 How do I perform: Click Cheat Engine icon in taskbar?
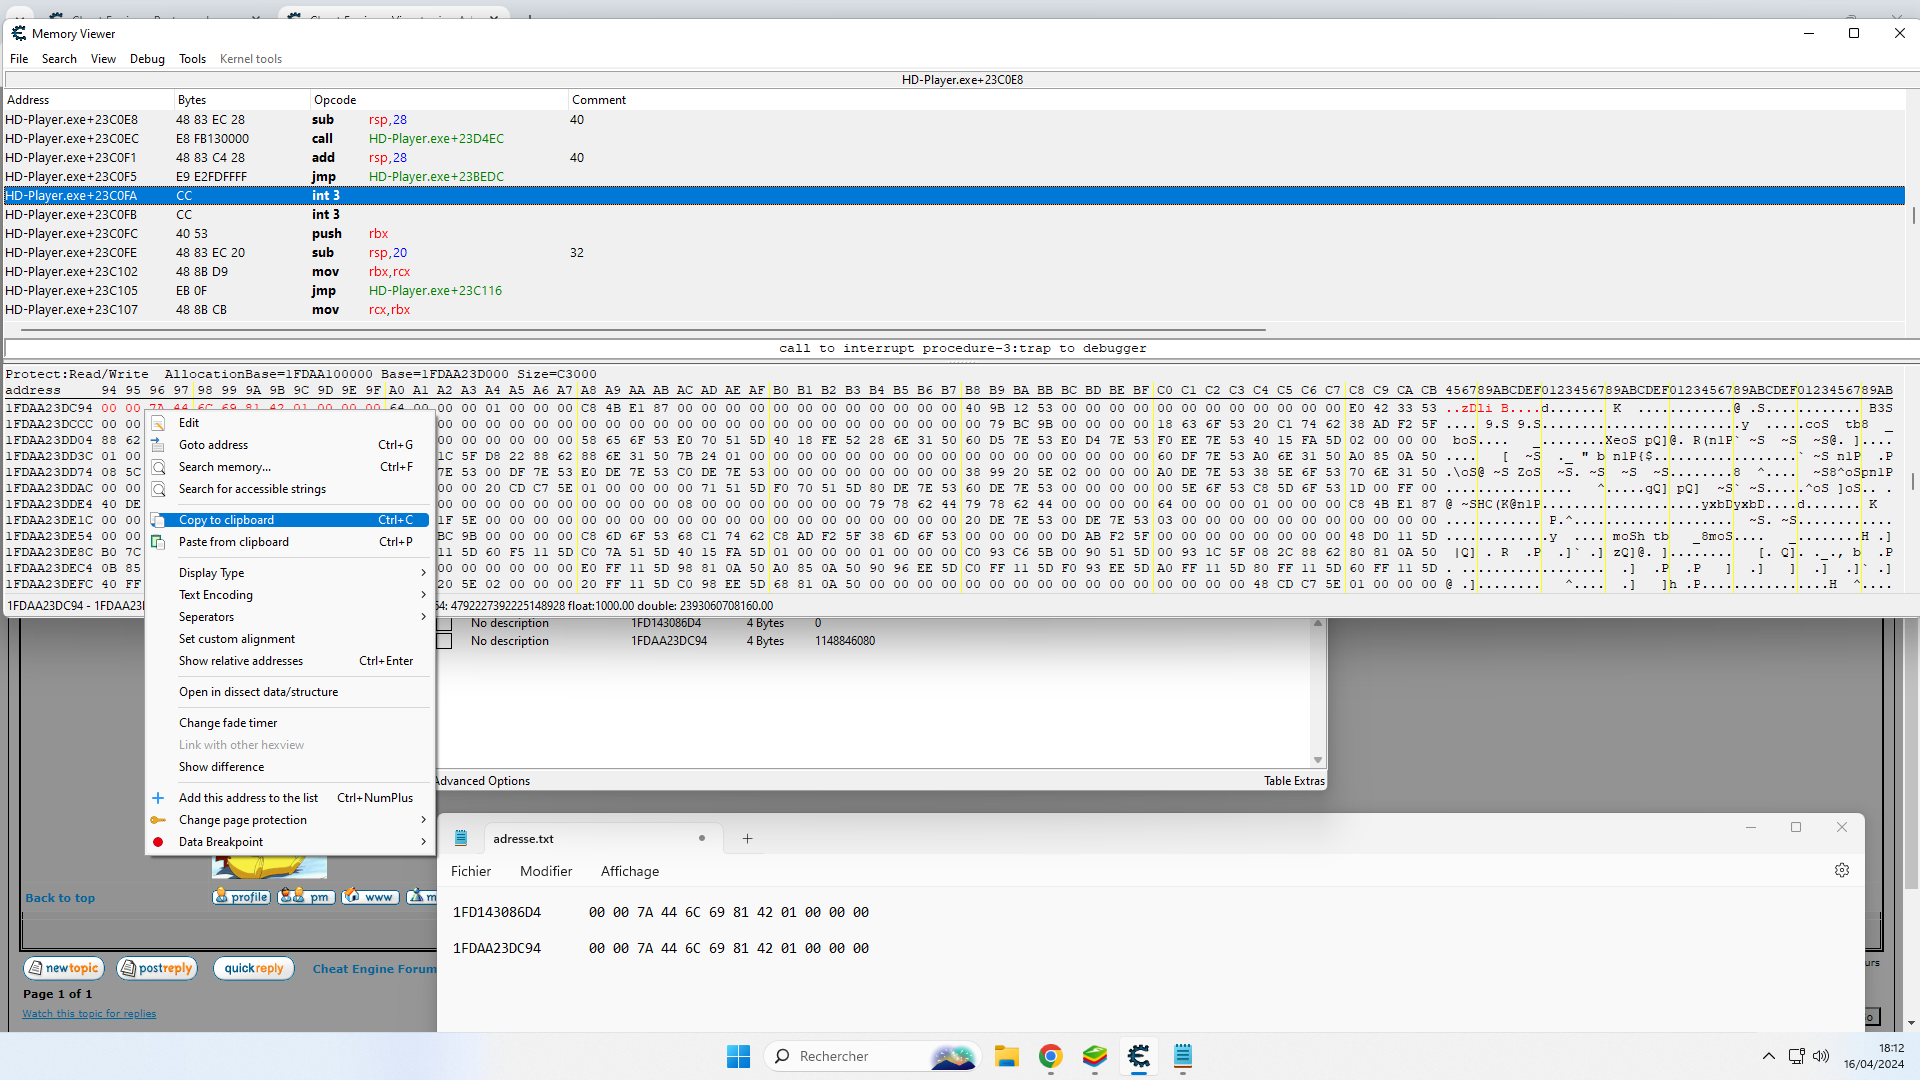point(1139,1056)
